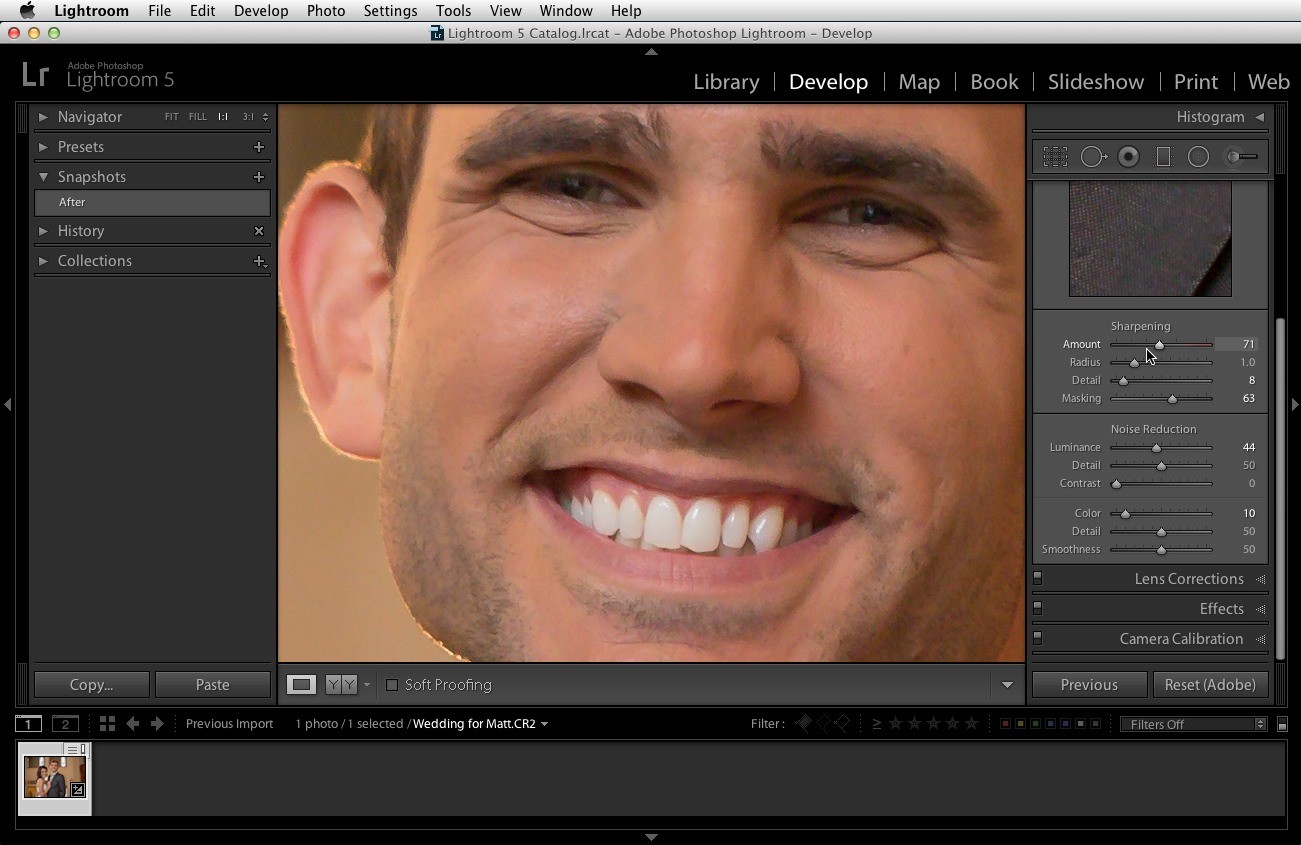
Task: Select the Radial Filter tool
Action: 1198,157
